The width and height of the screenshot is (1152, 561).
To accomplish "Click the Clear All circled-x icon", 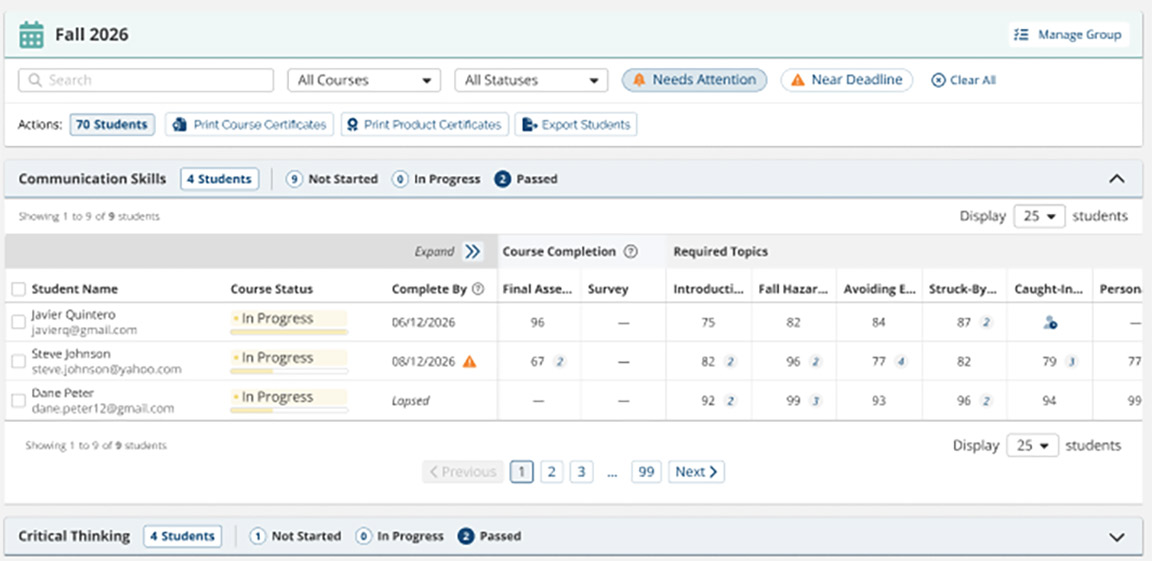I will point(938,80).
